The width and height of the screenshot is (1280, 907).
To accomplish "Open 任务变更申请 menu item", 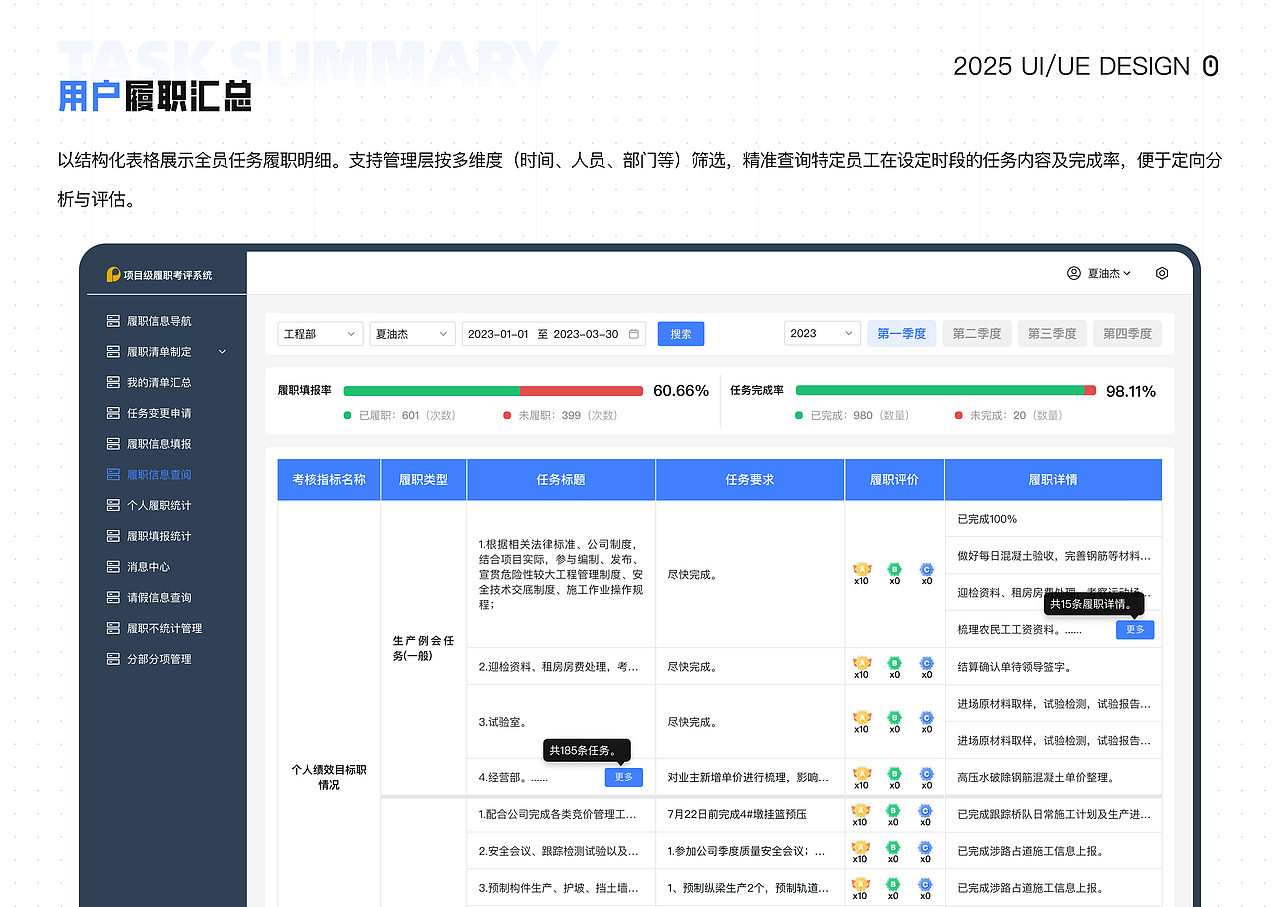I will [x=159, y=413].
